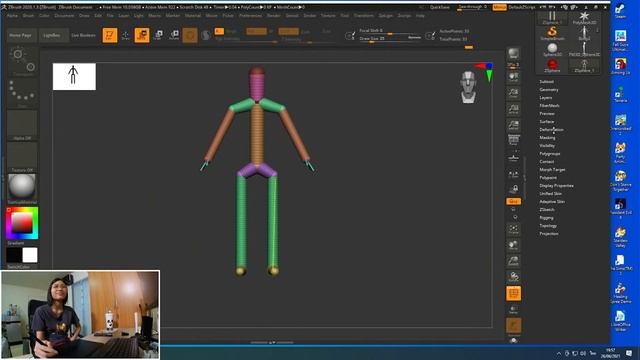
Task: Click the Zoom3D icon on right shelf
Action: (513, 261)
